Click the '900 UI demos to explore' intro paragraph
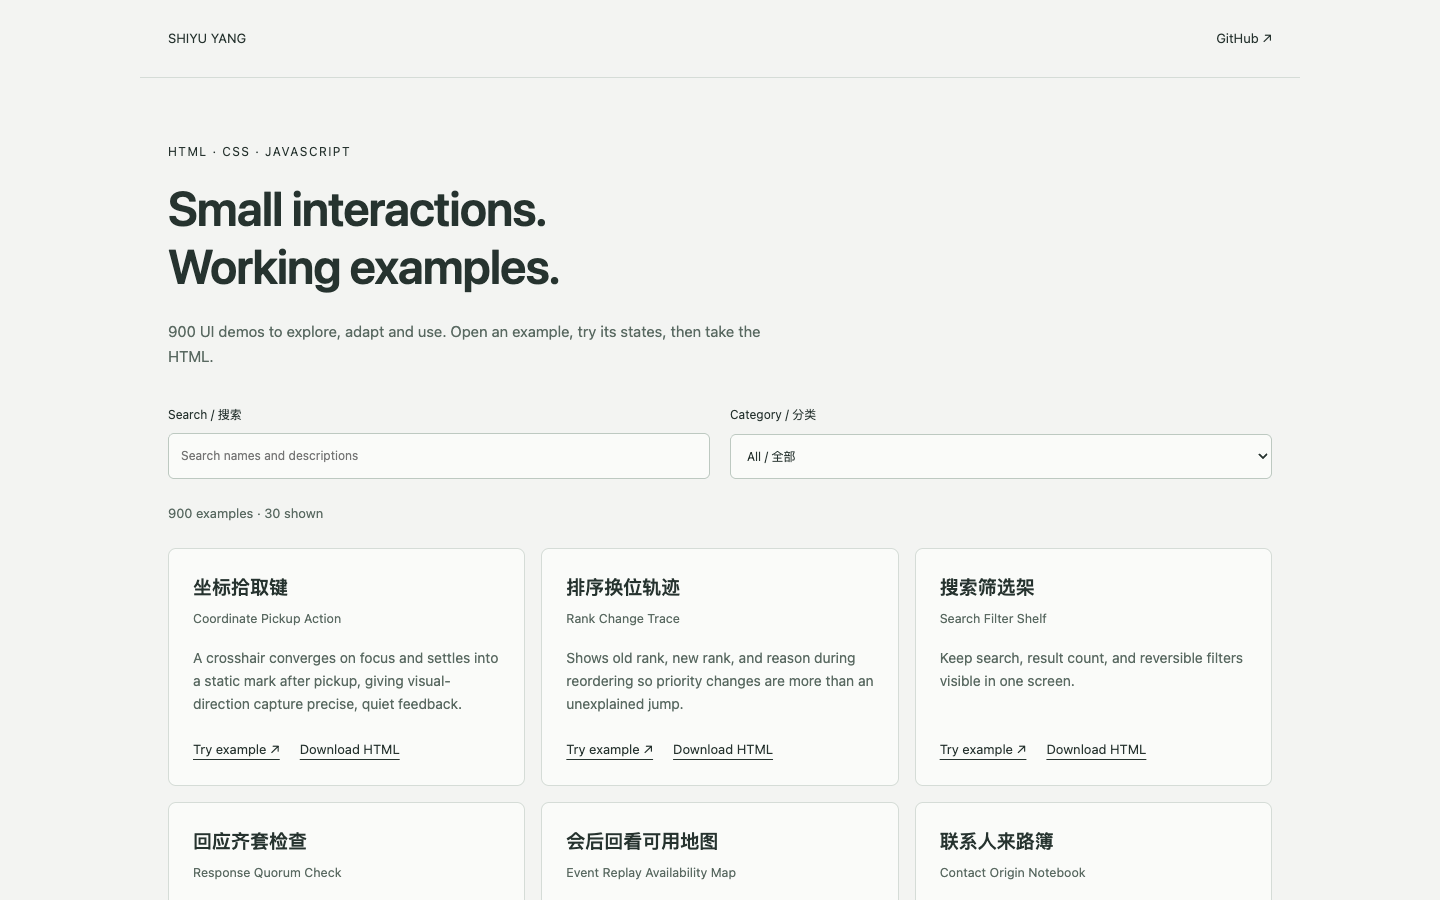Image resolution: width=1440 pixels, height=900 pixels. [x=465, y=344]
